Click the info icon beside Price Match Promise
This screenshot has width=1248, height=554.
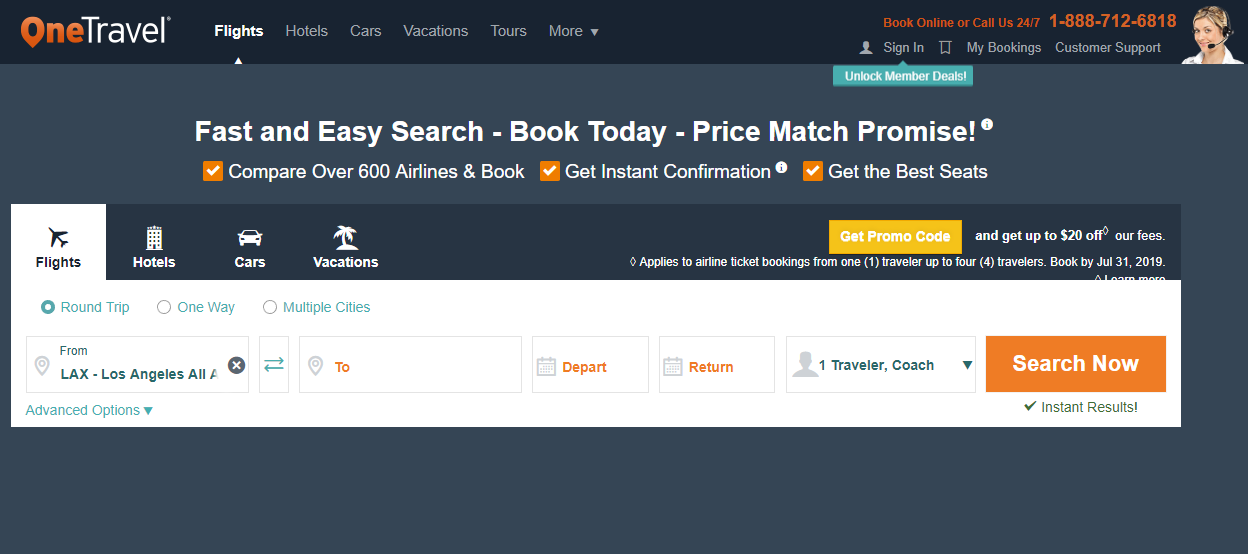pos(987,125)
